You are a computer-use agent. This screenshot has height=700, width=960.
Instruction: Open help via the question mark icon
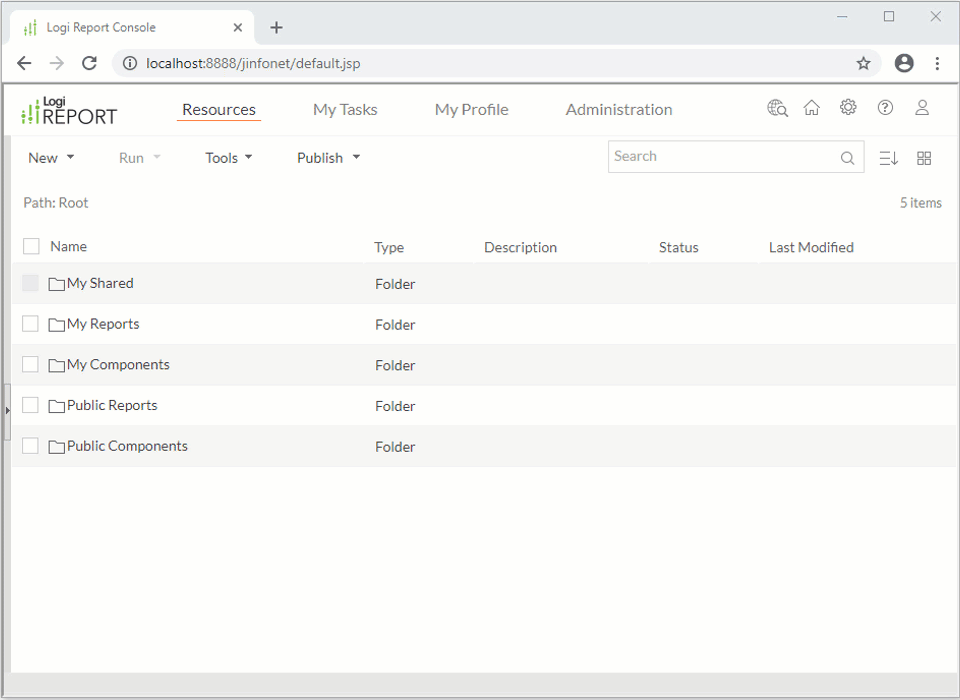(x=885, y=107)
